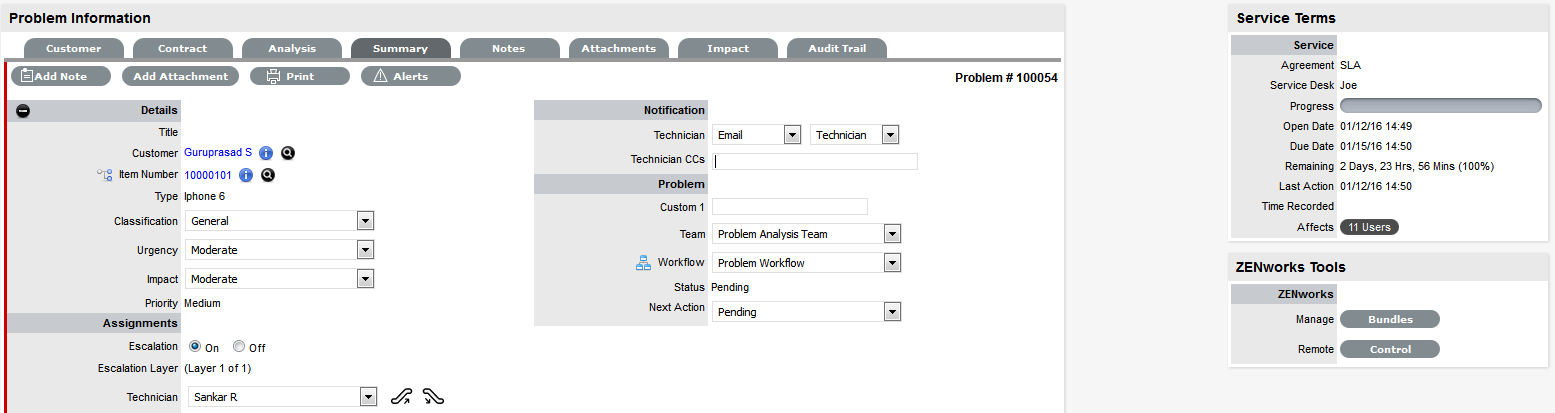
Task: Open Technician Sankar R dropdown
Action: (x=281, y=397)
